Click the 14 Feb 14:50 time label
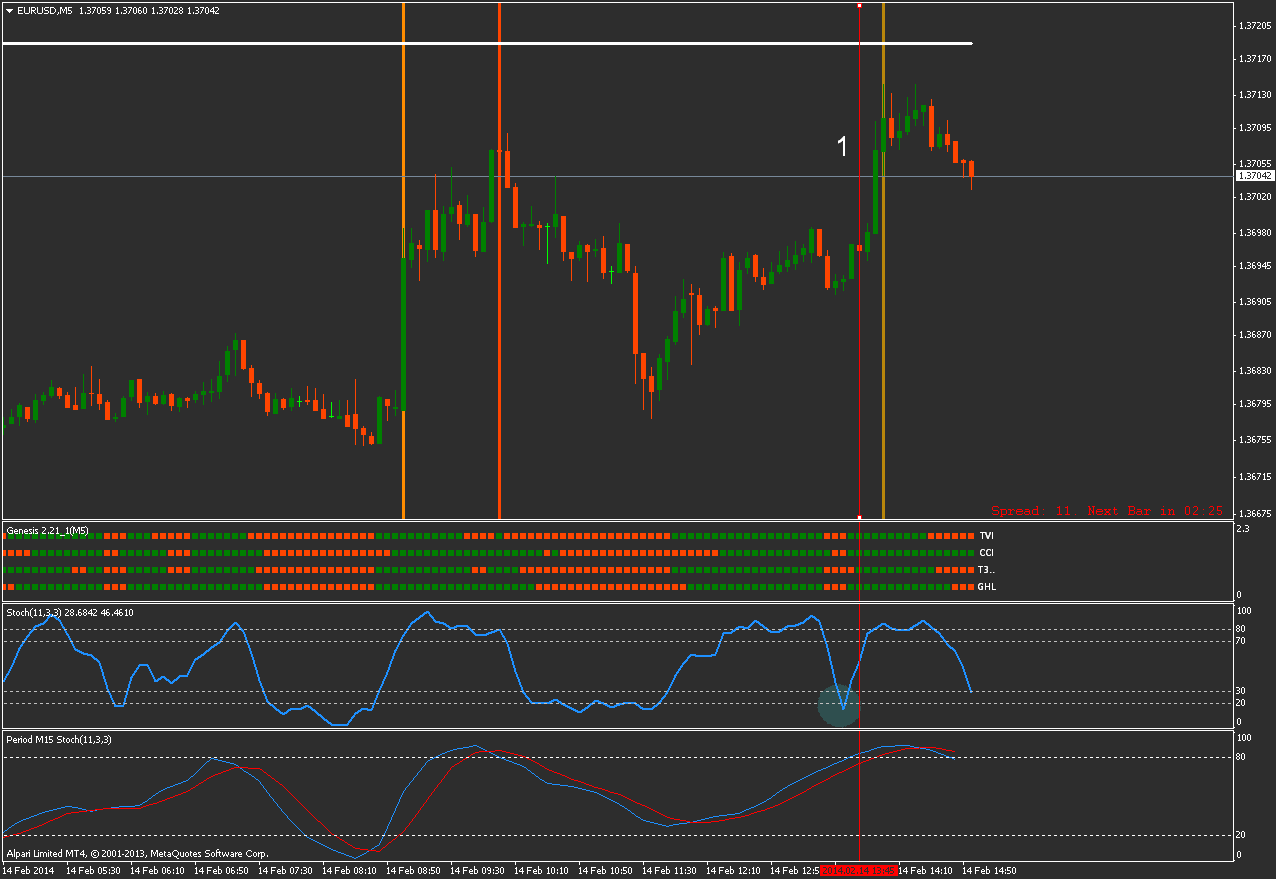 click(x=989, y=871)
